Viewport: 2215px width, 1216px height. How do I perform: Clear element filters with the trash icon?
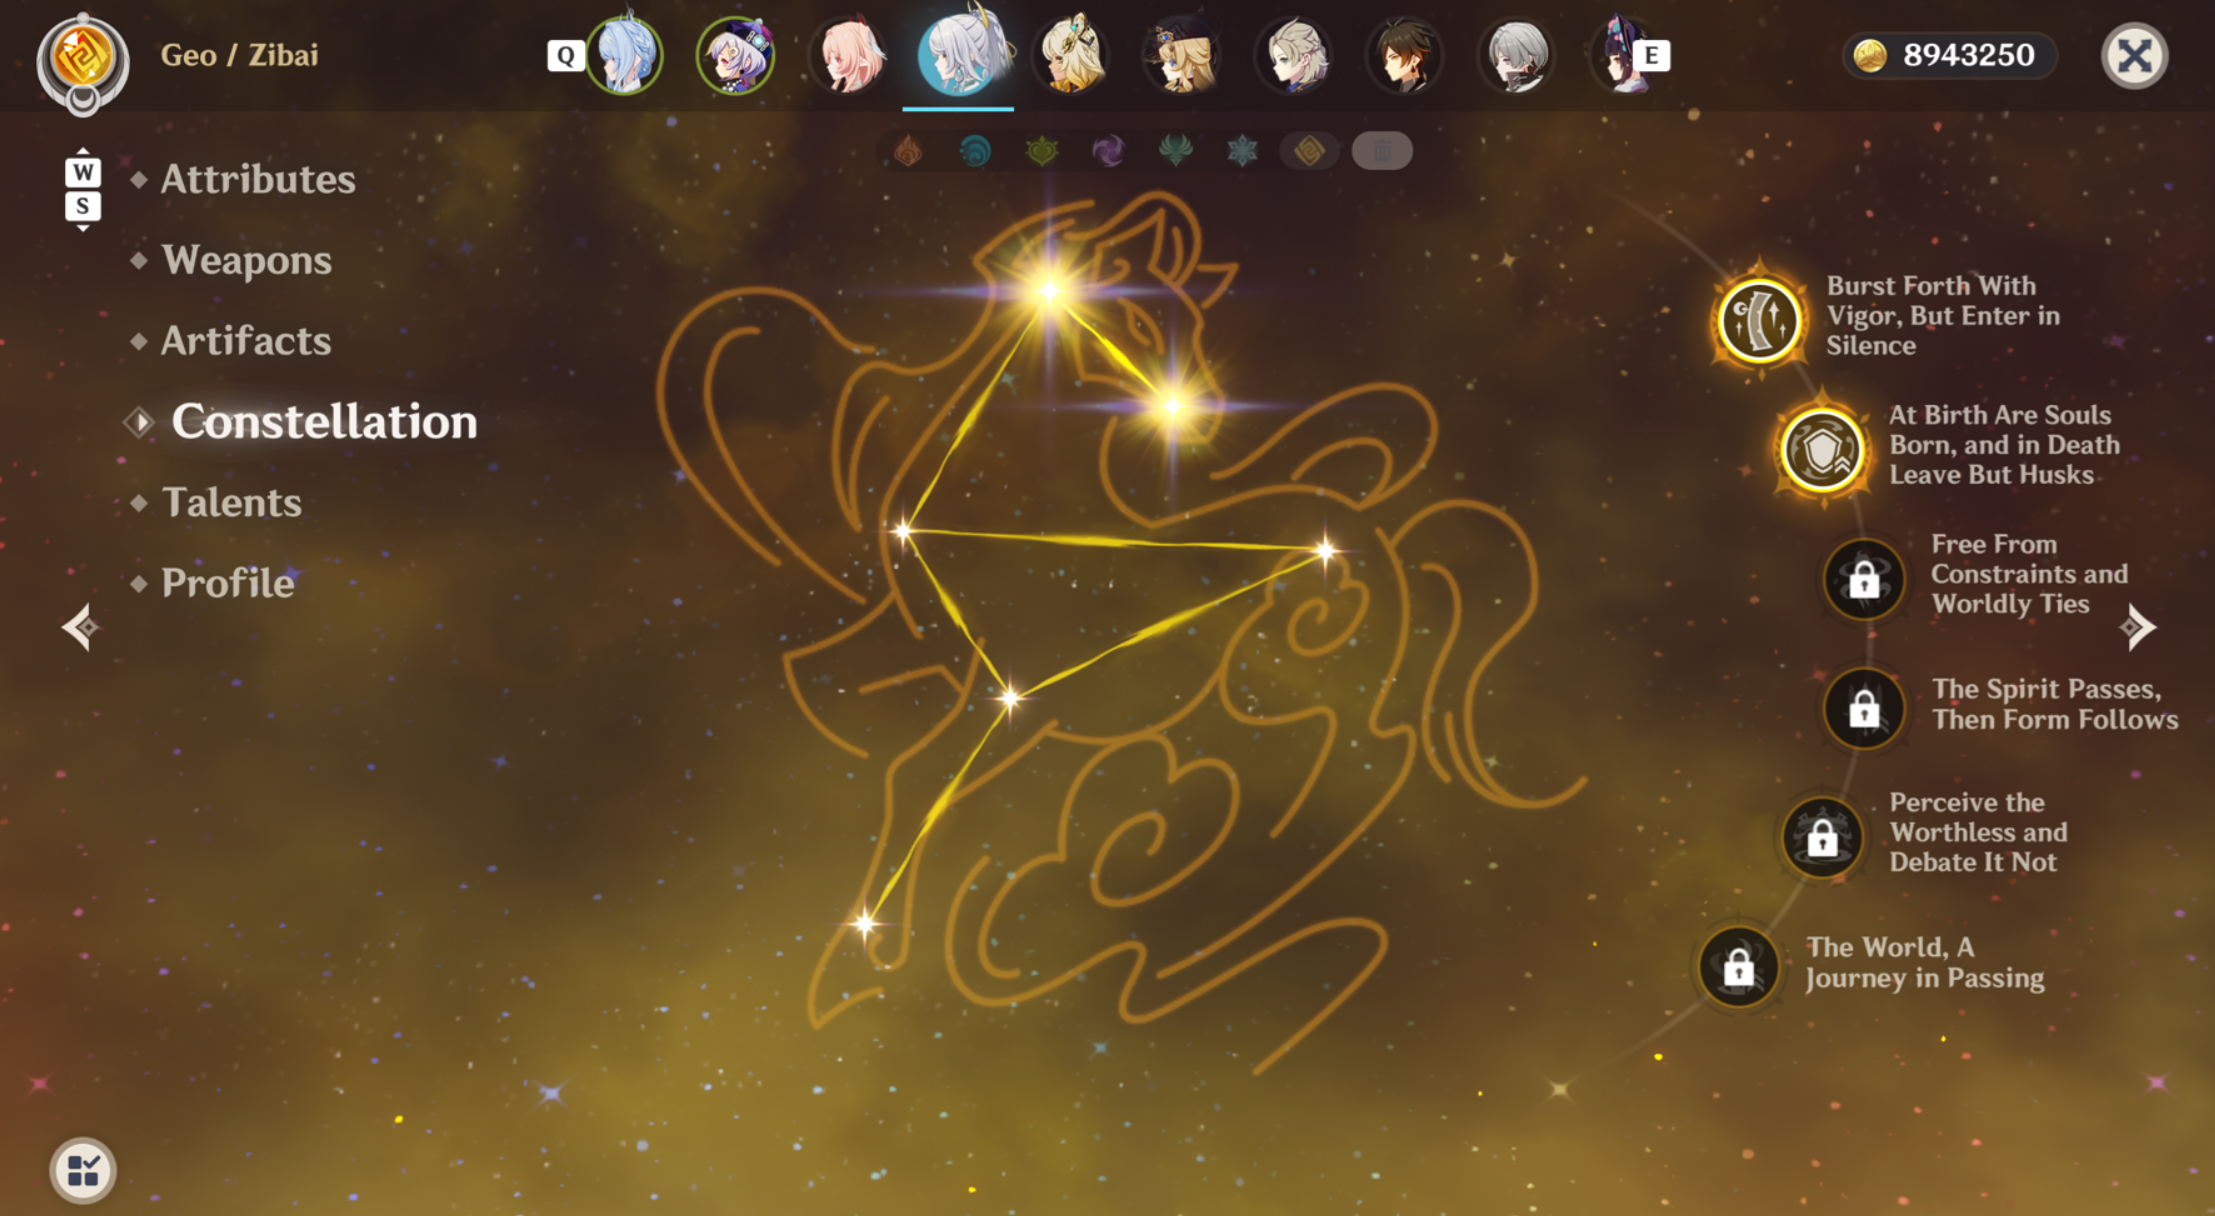1382,151
